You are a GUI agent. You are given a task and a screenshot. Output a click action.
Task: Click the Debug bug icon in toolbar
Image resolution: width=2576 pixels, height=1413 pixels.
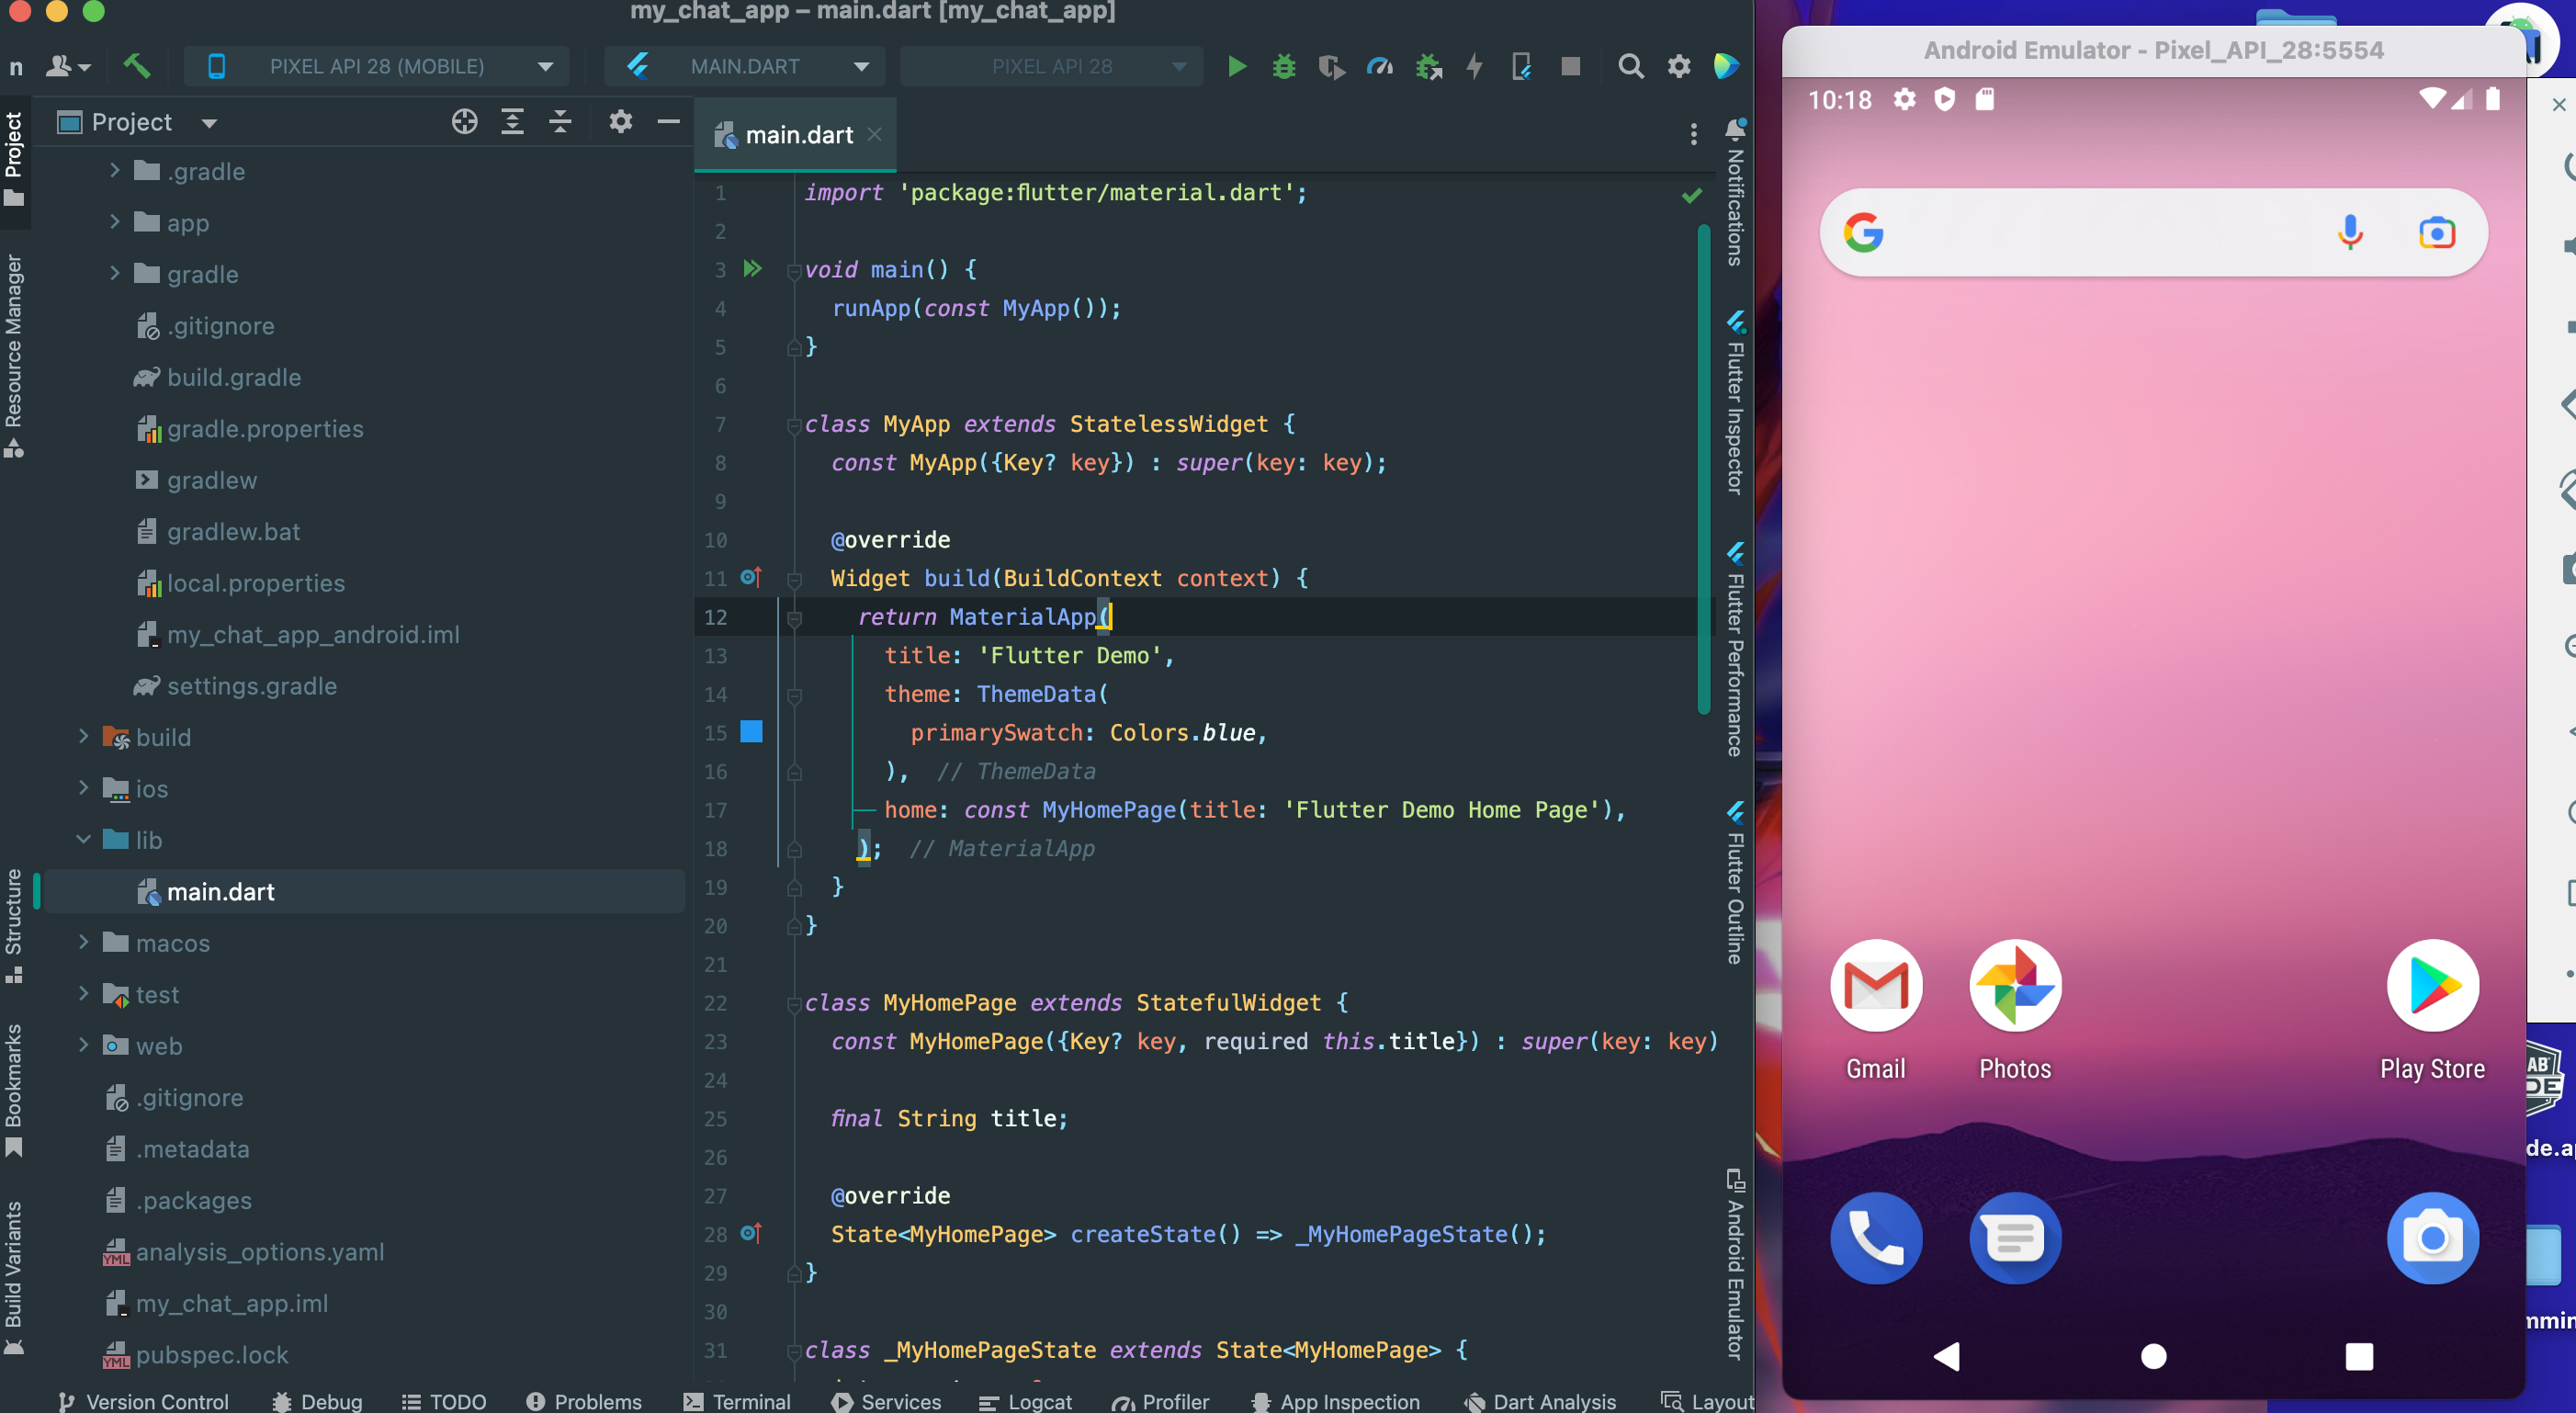[1284, 66]
